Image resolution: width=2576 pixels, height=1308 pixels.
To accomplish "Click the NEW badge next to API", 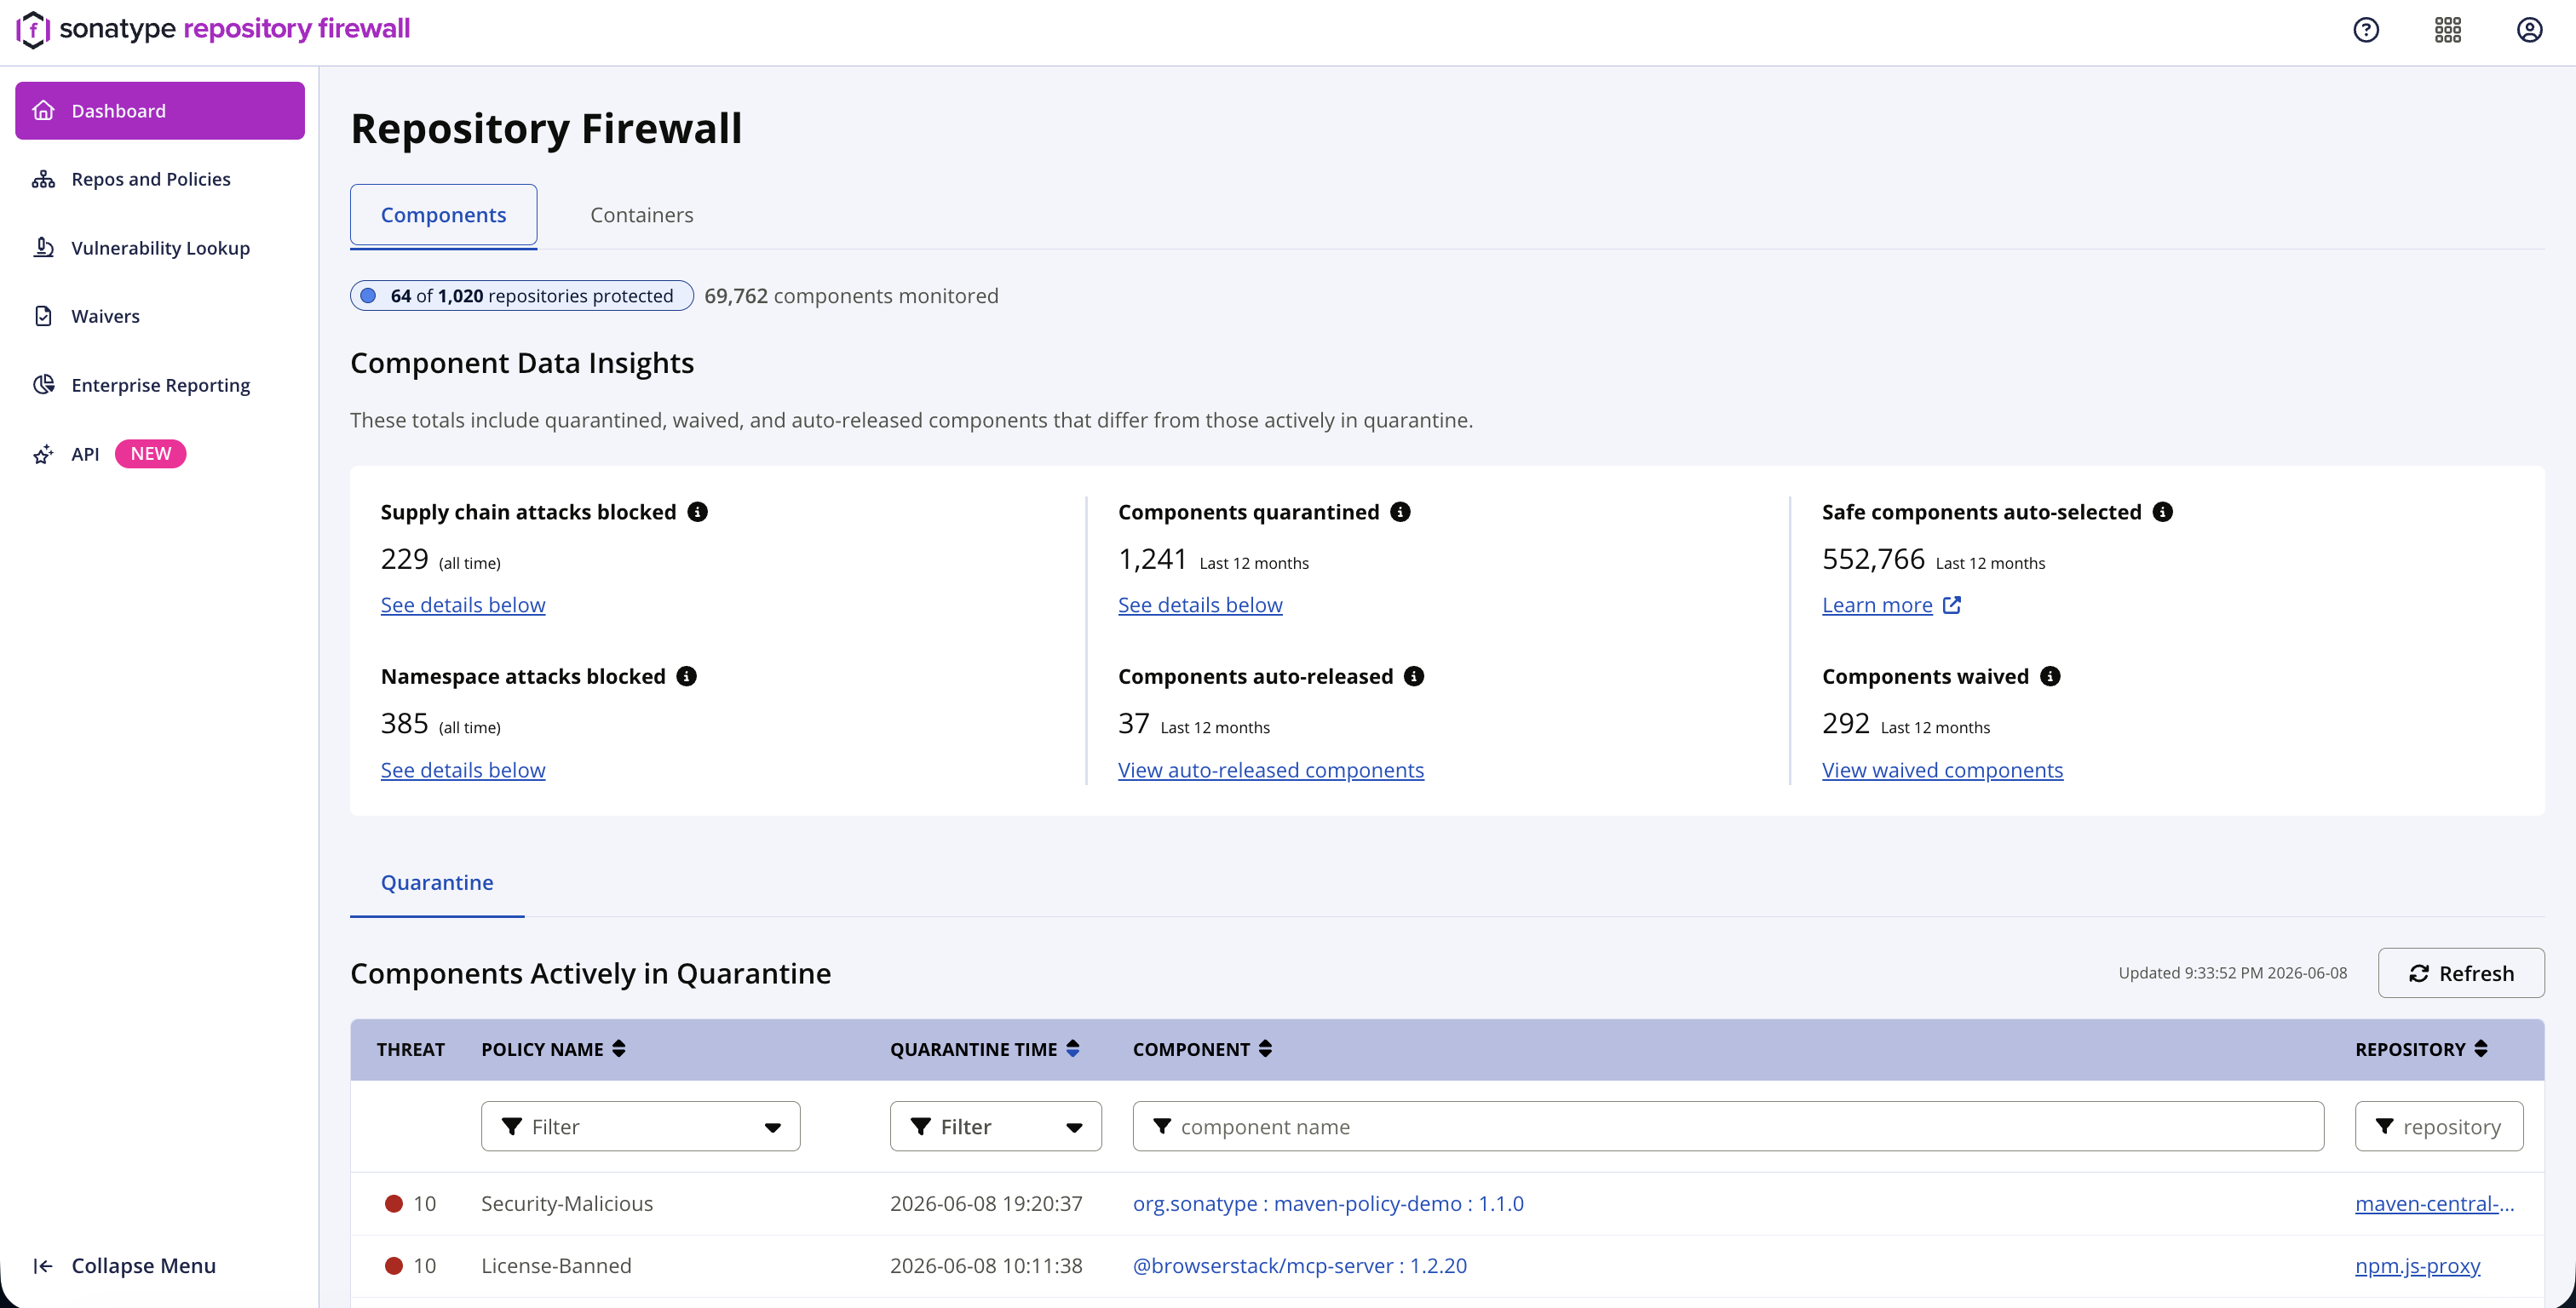I will [151, 454].
